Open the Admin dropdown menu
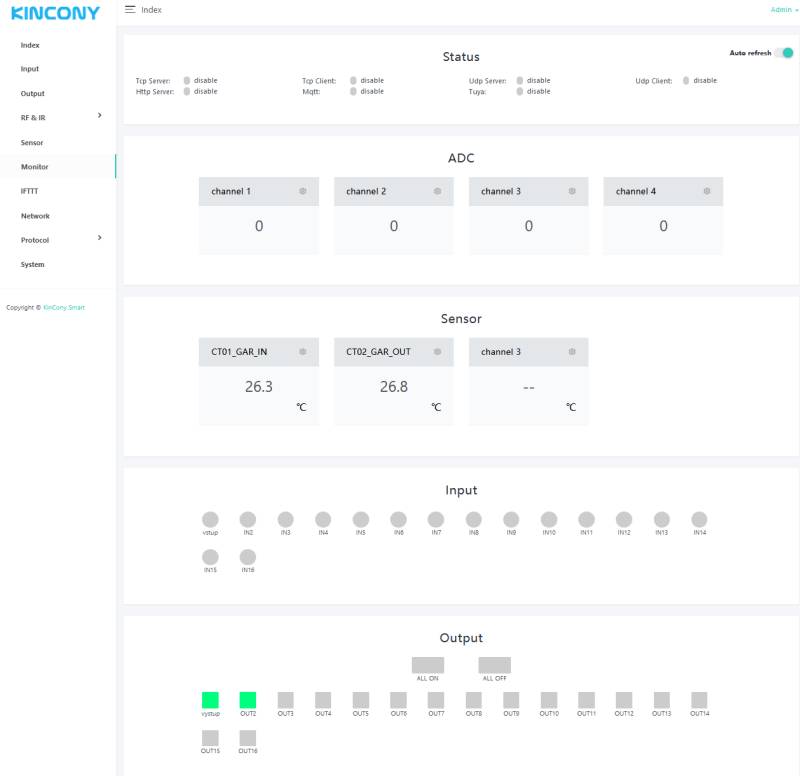The image size is (800, 776). click(x=783, y=9)
